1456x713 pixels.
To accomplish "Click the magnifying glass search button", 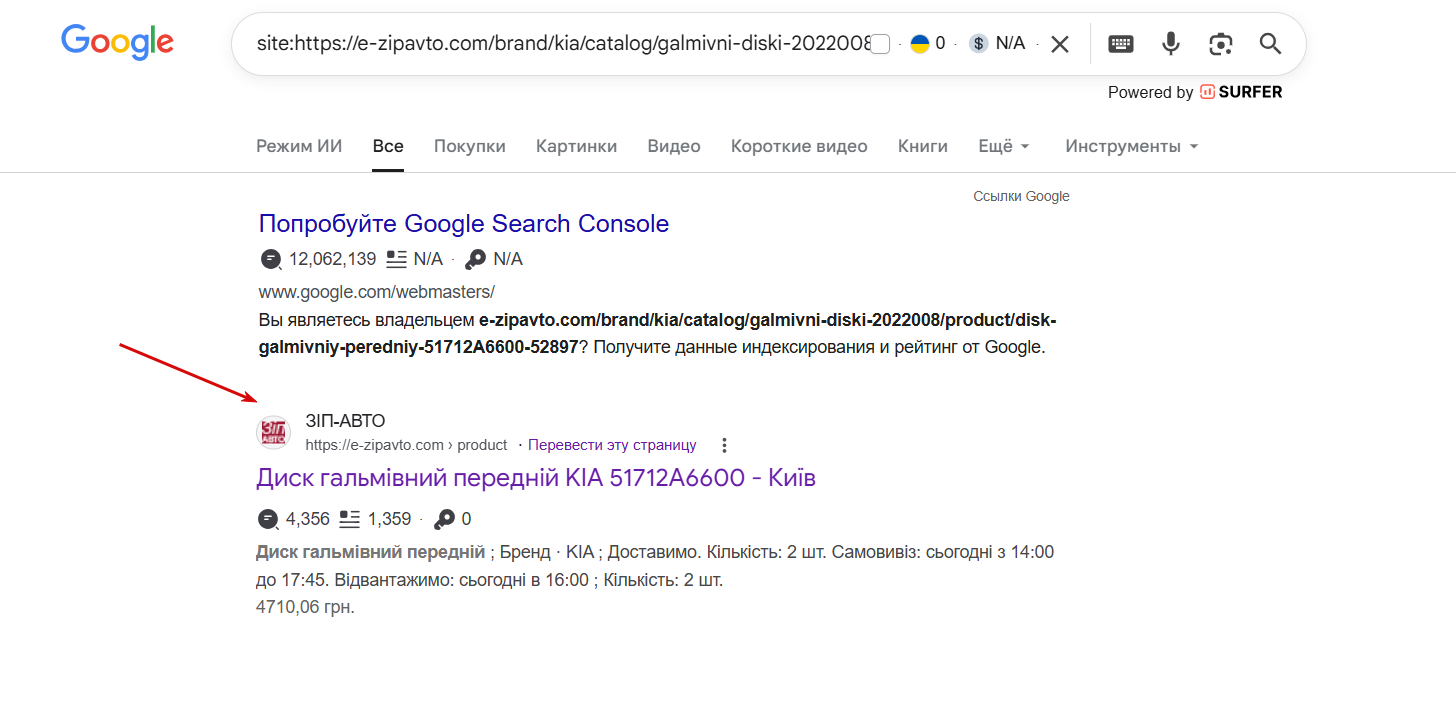I will pyautogui.click(x=1270, y=44).
